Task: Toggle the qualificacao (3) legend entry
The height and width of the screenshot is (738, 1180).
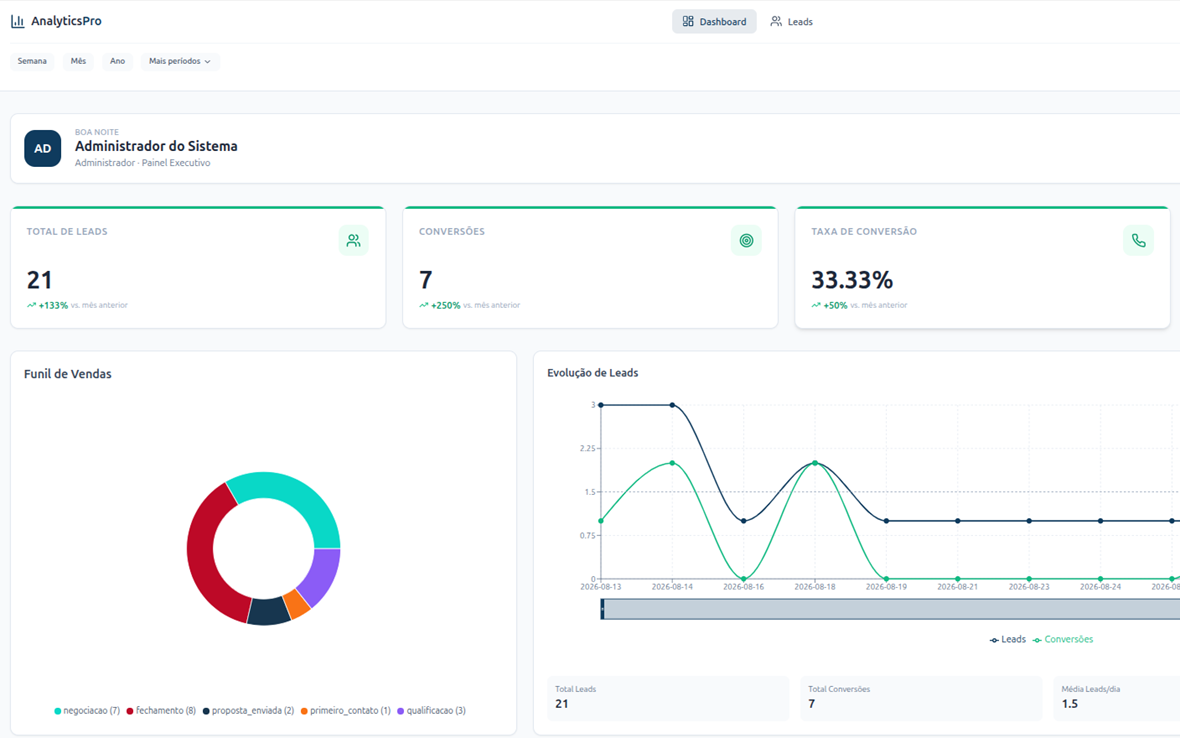Action: tap(432, 711)
